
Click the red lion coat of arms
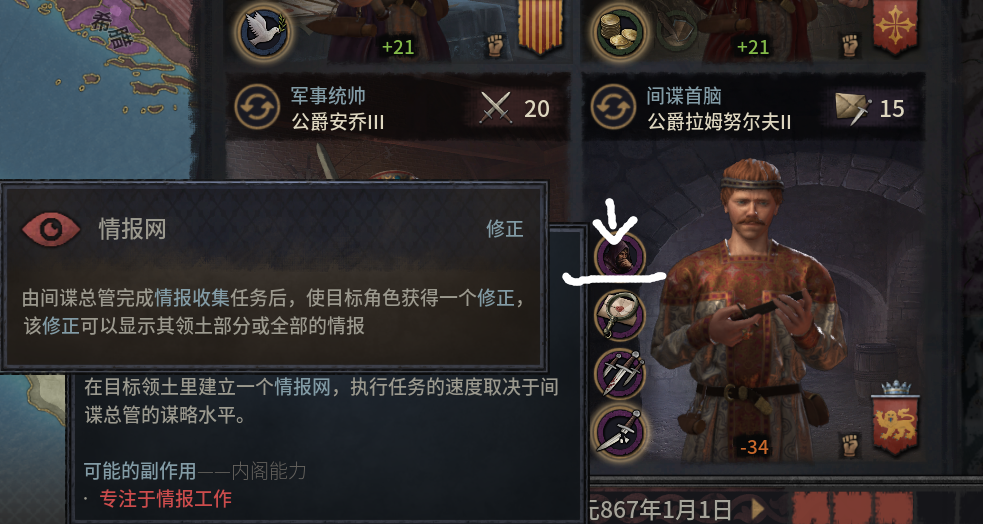tap(895, 422)
